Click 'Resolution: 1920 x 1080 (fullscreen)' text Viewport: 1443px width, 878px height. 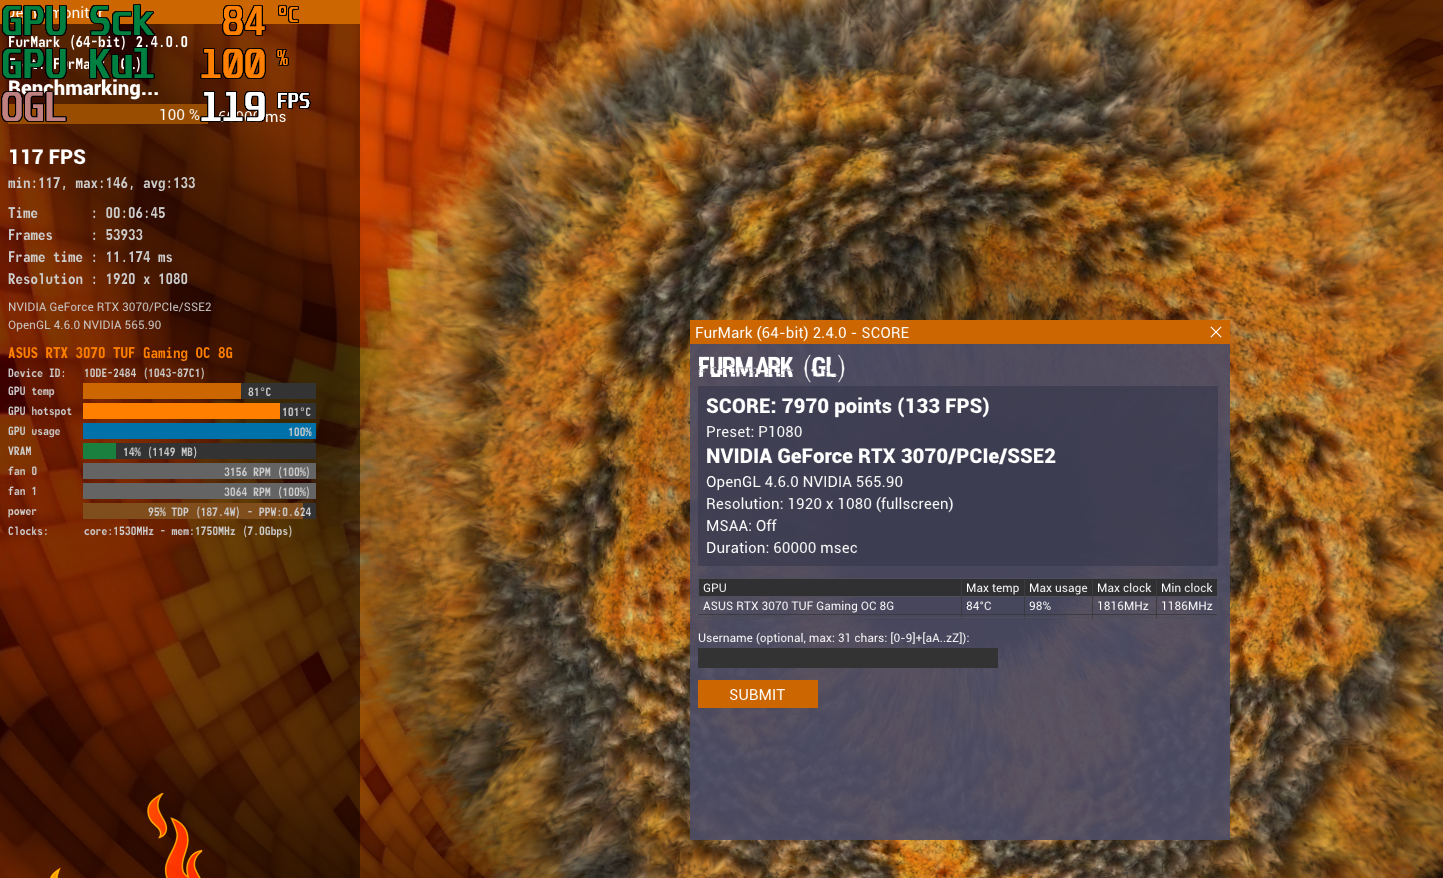[829, 504]
